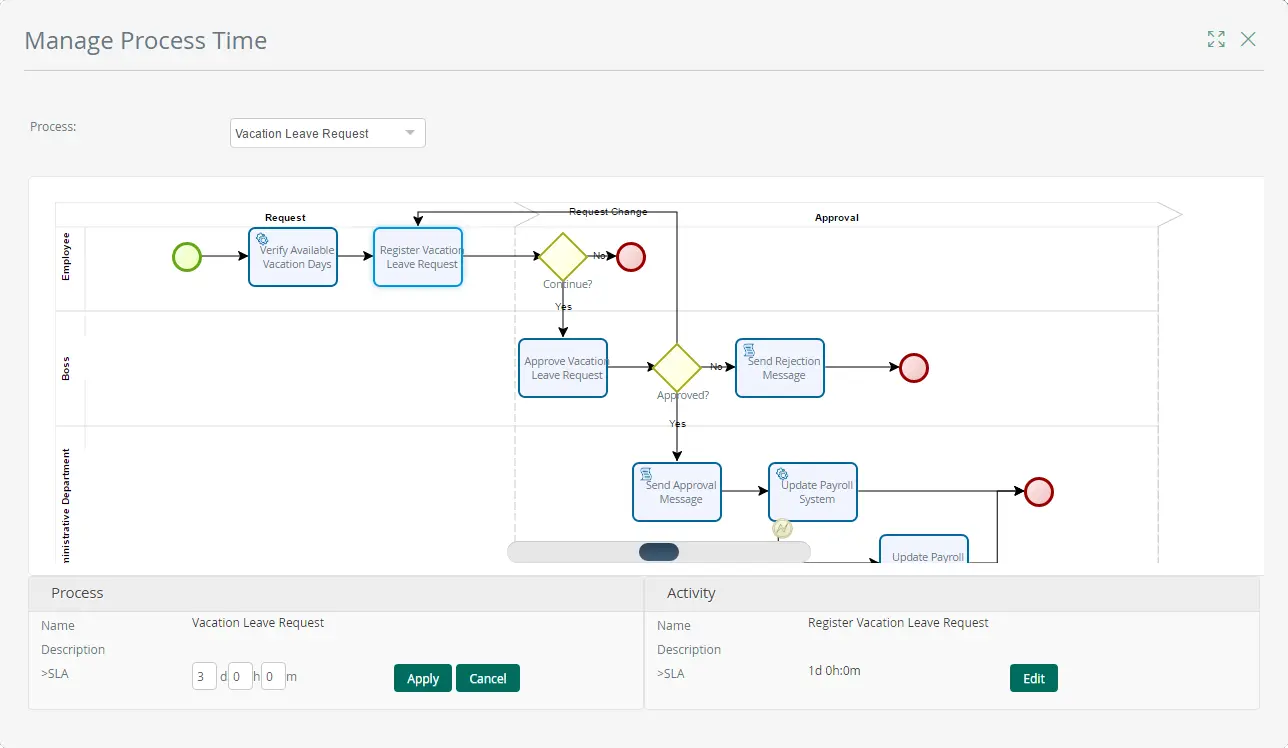The image size is (1288, 748).
Task: Open the Process dropdown list
Action: tap(328, 133)
